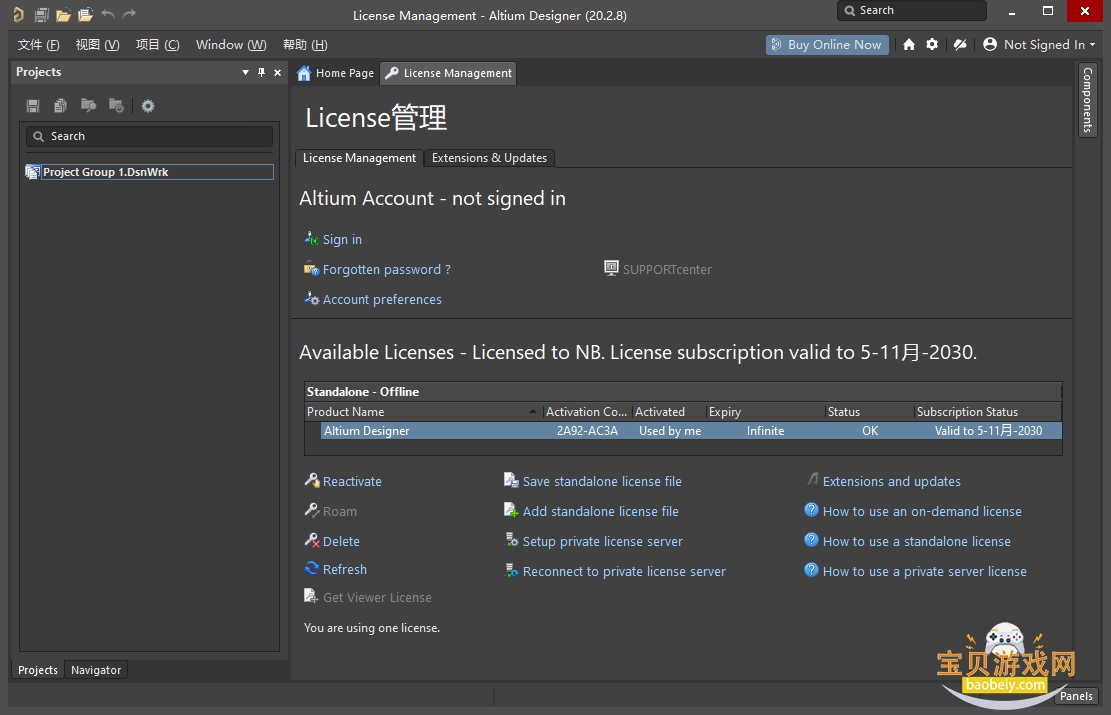
Task: Select License Management sub-tab
Action: pyautogui.click(x=359, y=158)
